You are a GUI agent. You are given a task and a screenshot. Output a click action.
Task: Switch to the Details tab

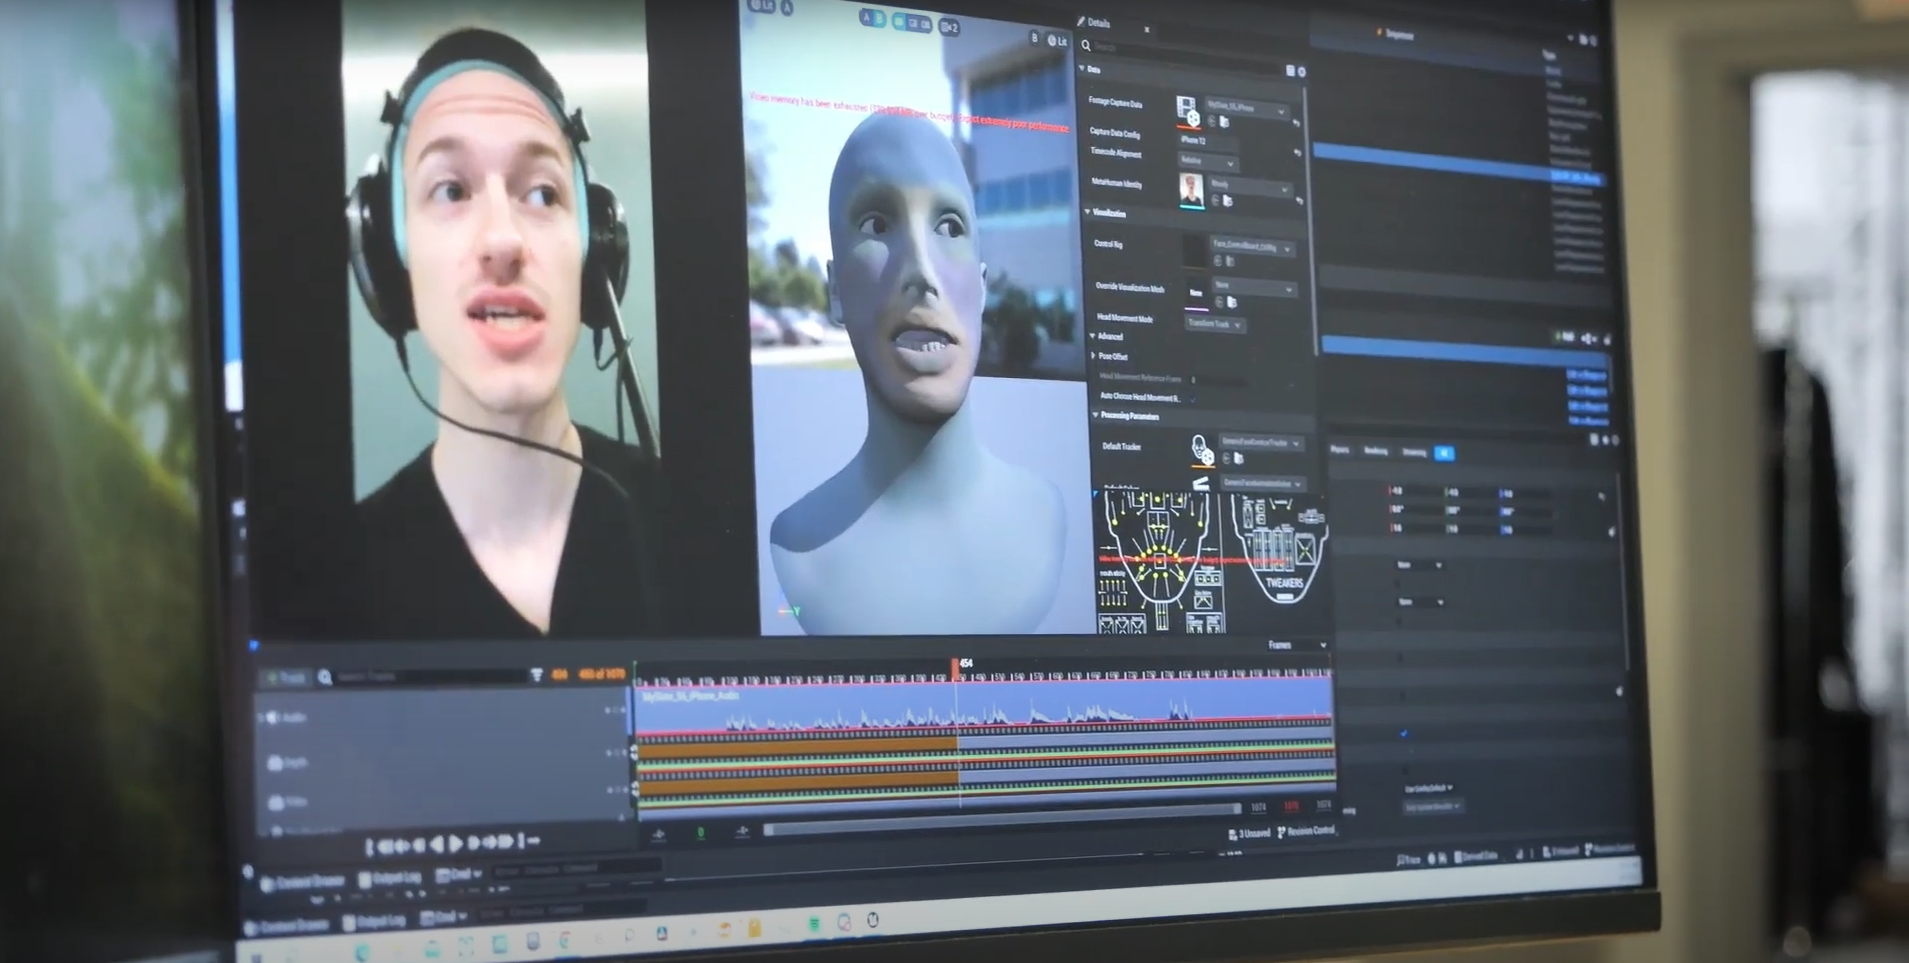point(1097,23)
